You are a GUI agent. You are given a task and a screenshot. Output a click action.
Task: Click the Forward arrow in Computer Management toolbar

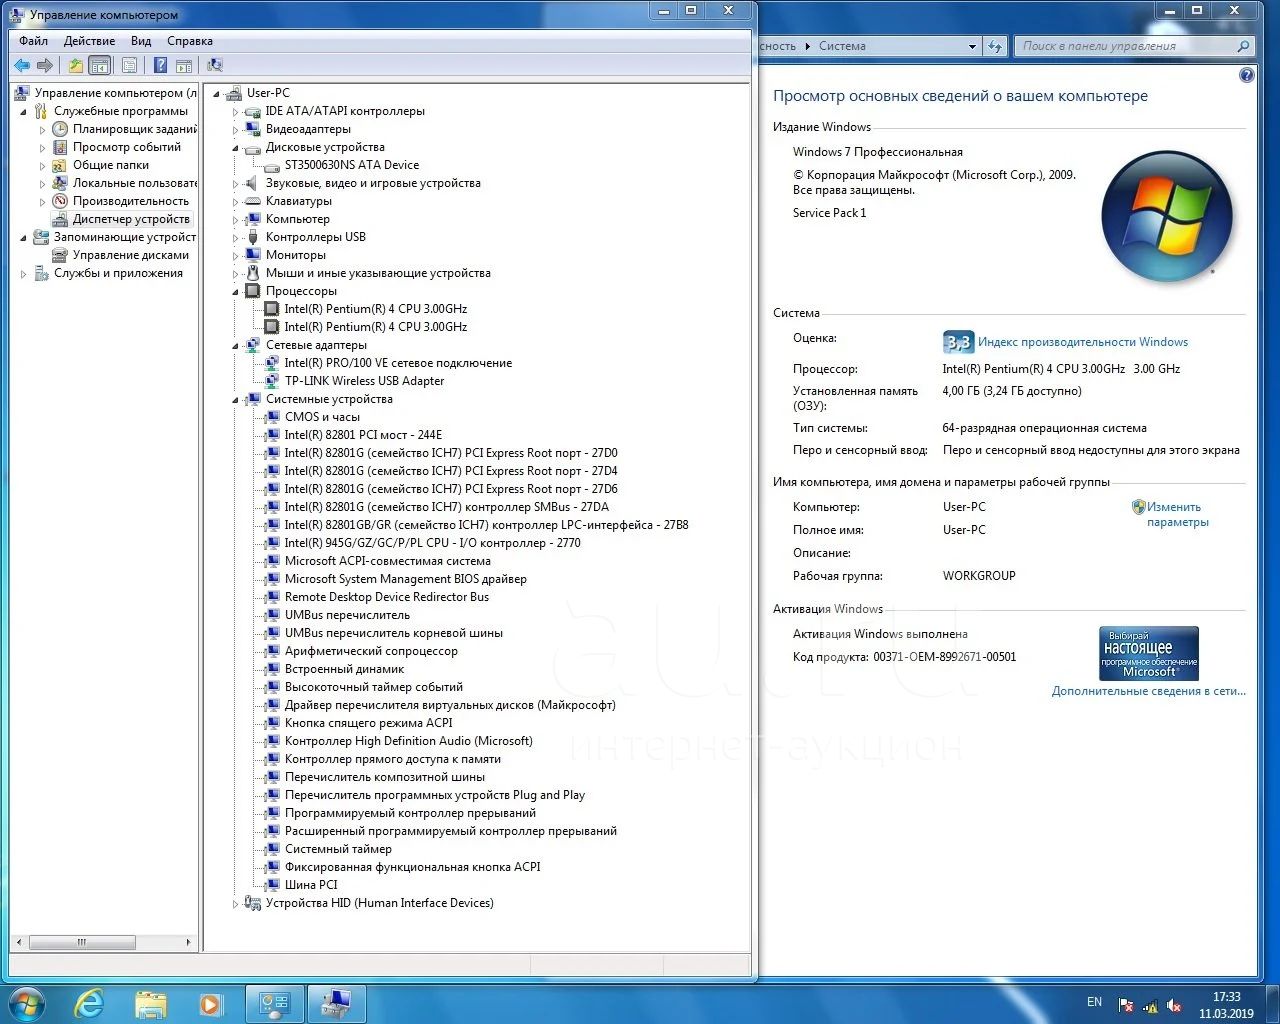(x=44, y=65)
